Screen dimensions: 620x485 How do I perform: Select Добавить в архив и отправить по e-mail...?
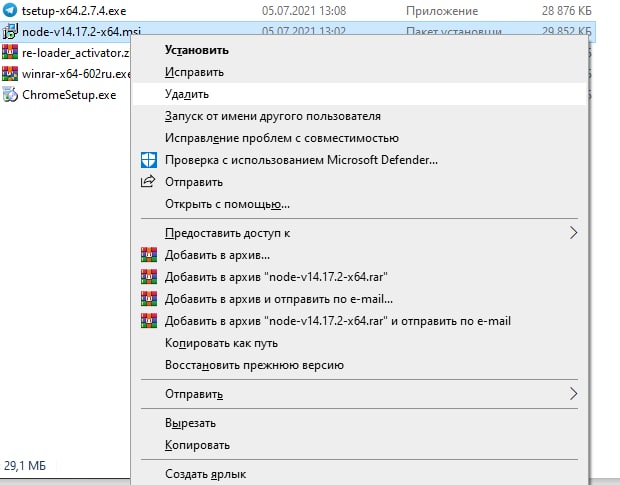(x=359, y=299)
